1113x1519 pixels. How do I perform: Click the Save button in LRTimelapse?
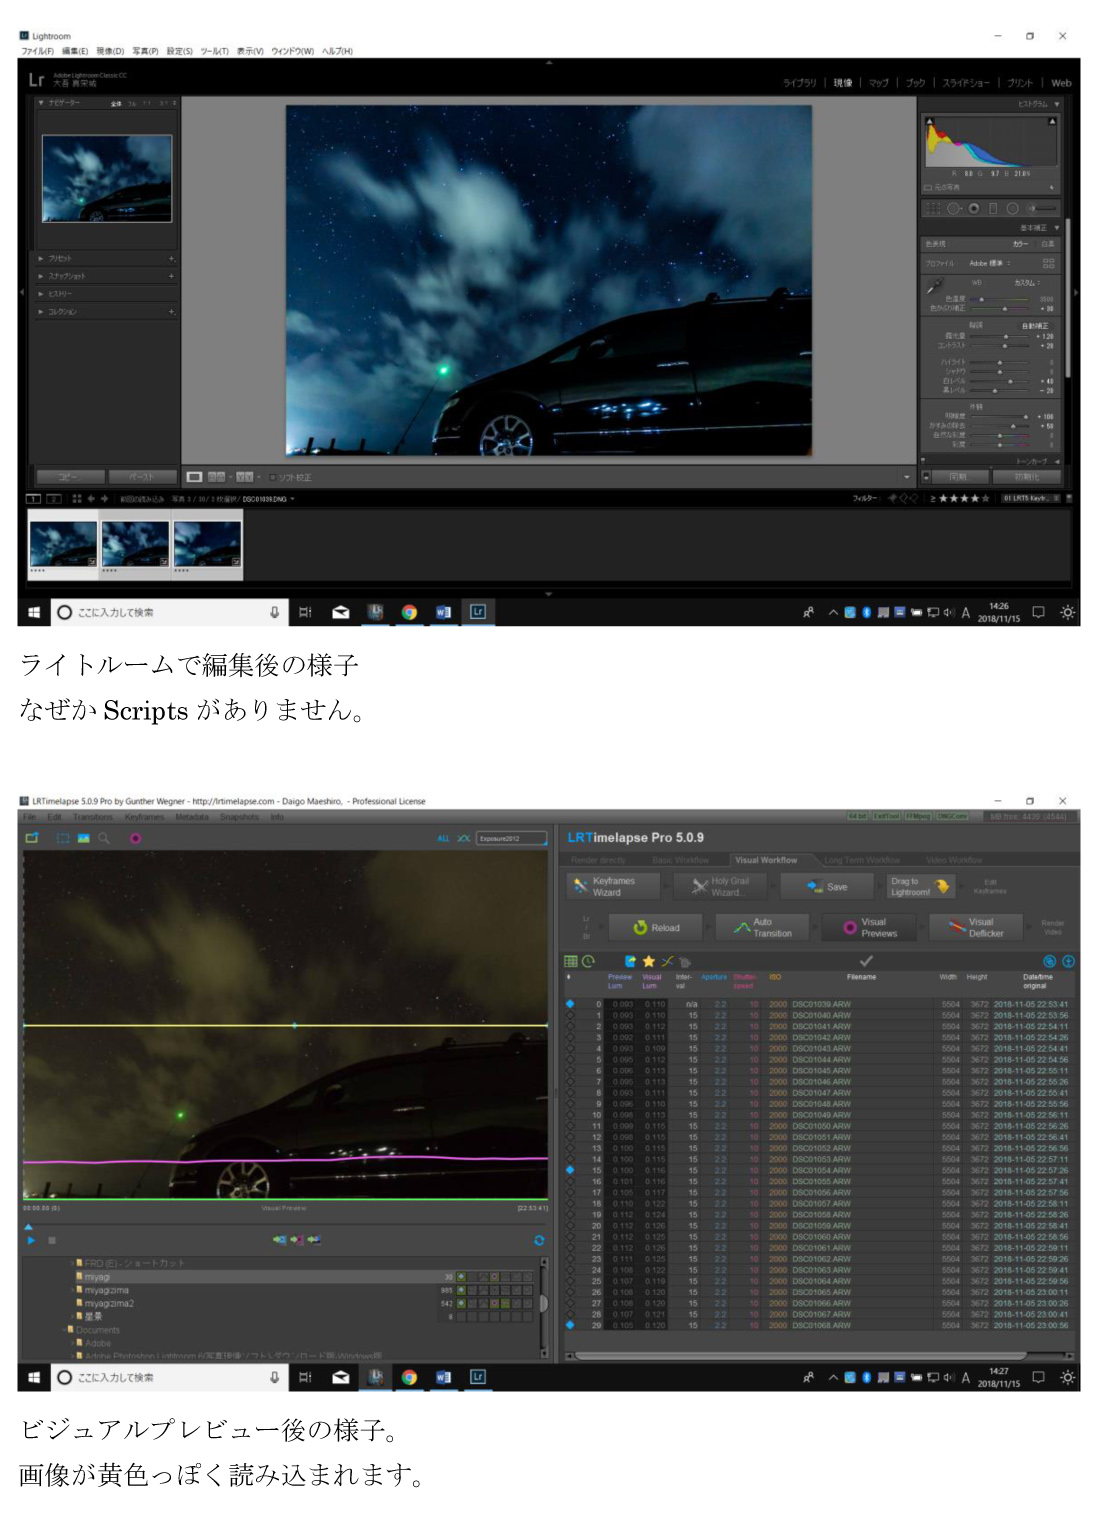point(828,887)
